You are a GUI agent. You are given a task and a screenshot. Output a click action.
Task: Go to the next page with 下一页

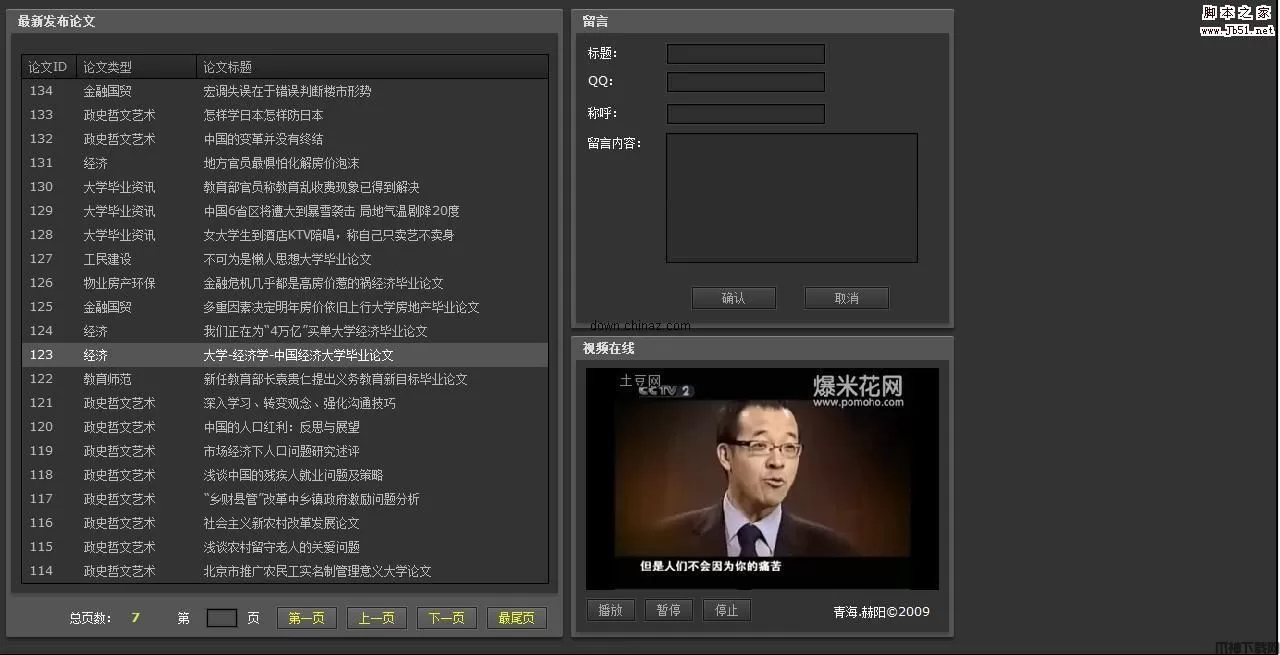(x=446, y=617)
